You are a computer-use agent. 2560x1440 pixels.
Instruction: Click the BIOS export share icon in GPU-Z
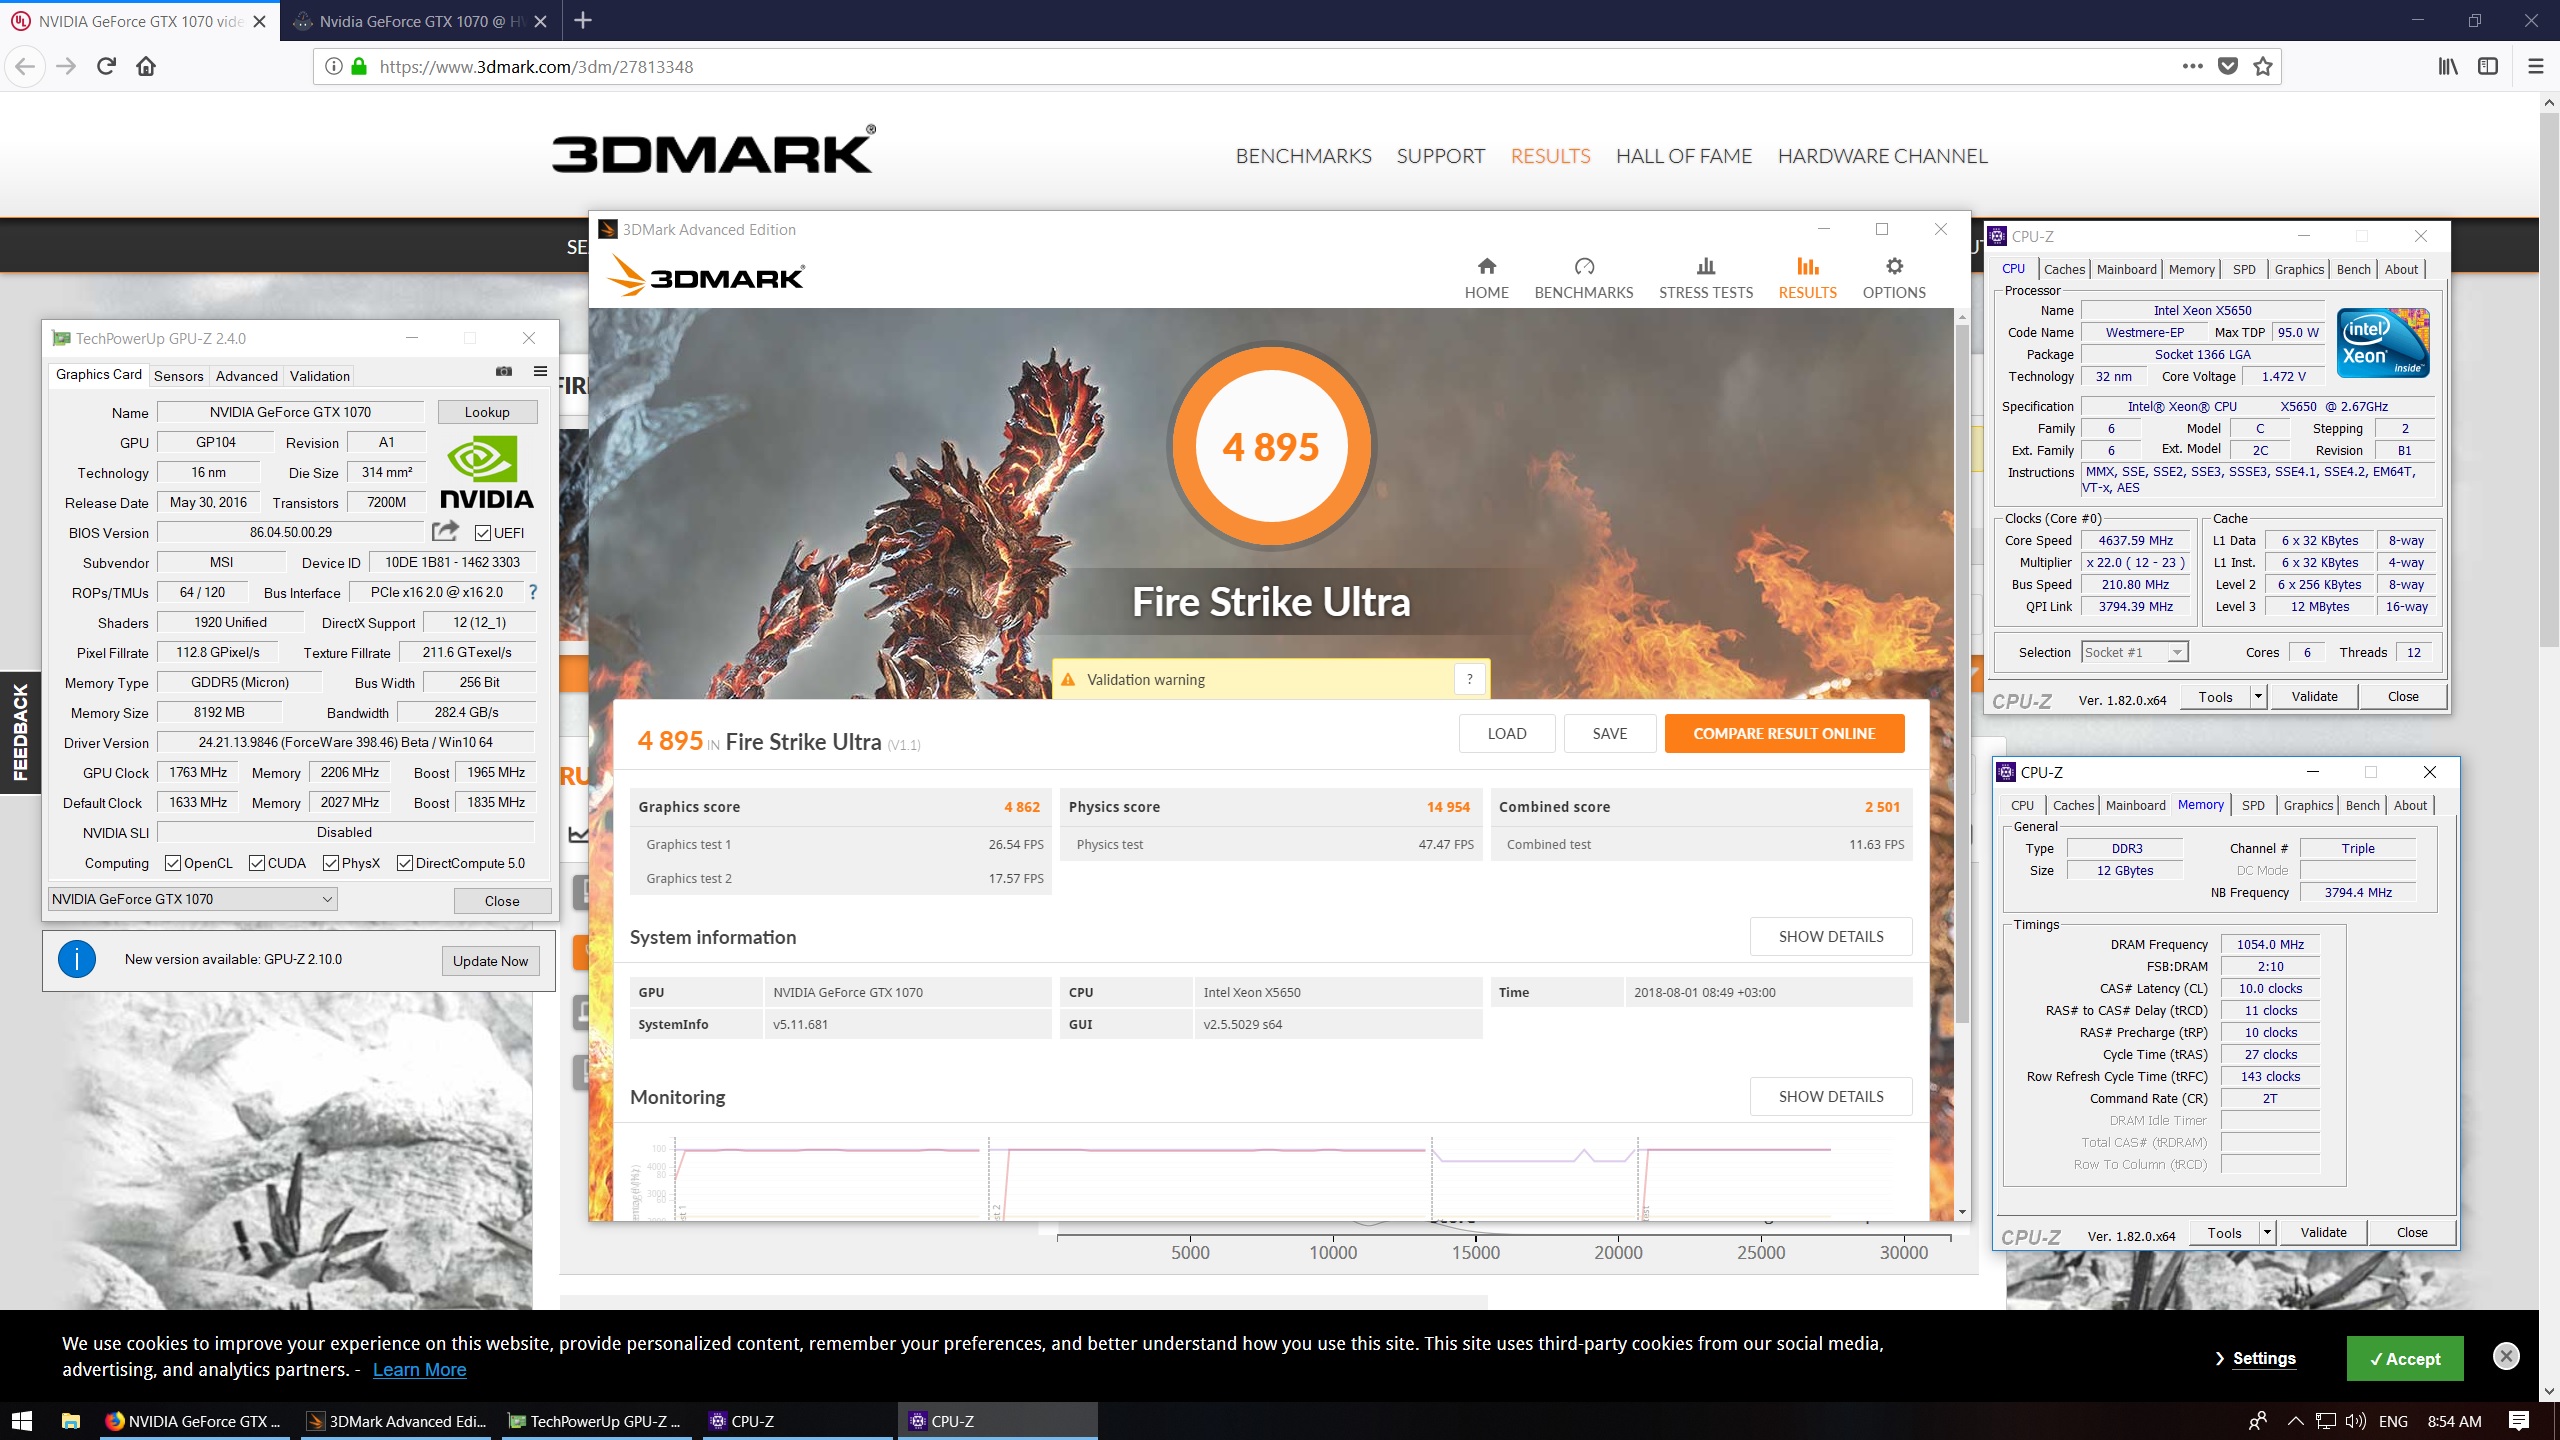[445, 531]
